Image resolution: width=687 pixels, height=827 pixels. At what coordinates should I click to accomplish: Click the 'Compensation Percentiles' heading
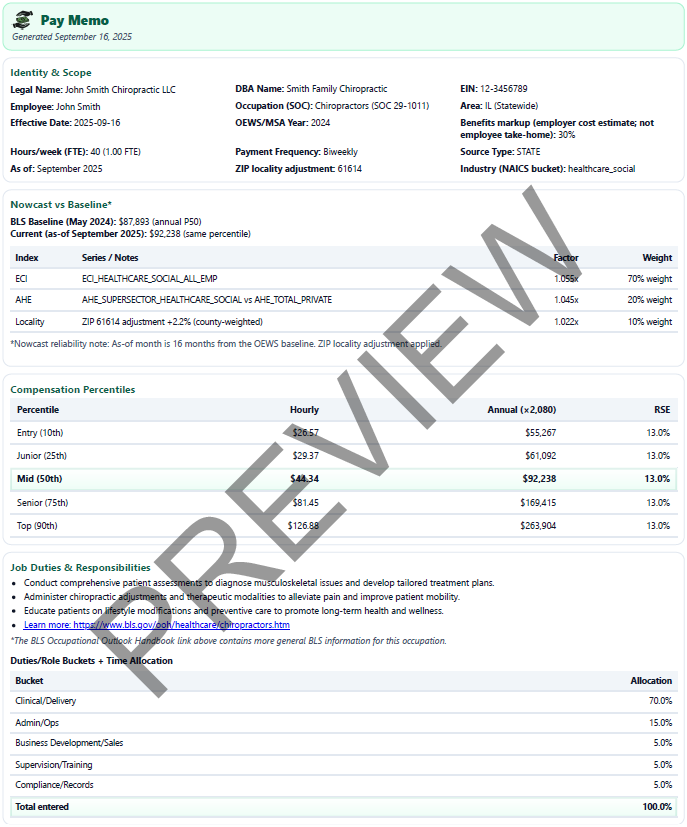73,390
